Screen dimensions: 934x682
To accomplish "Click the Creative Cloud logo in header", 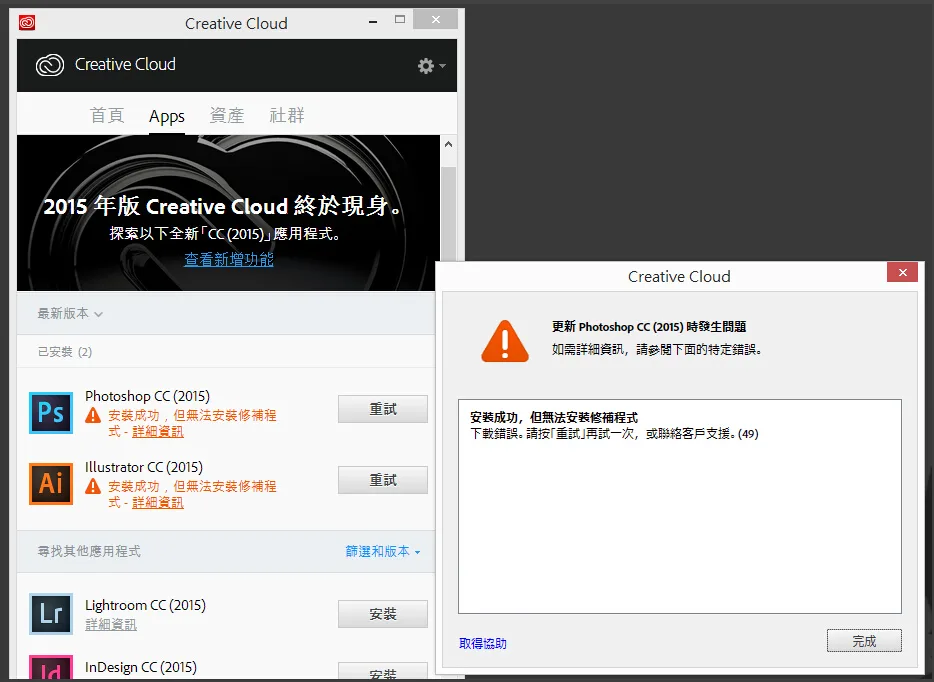I will click(x=49, y=65).
